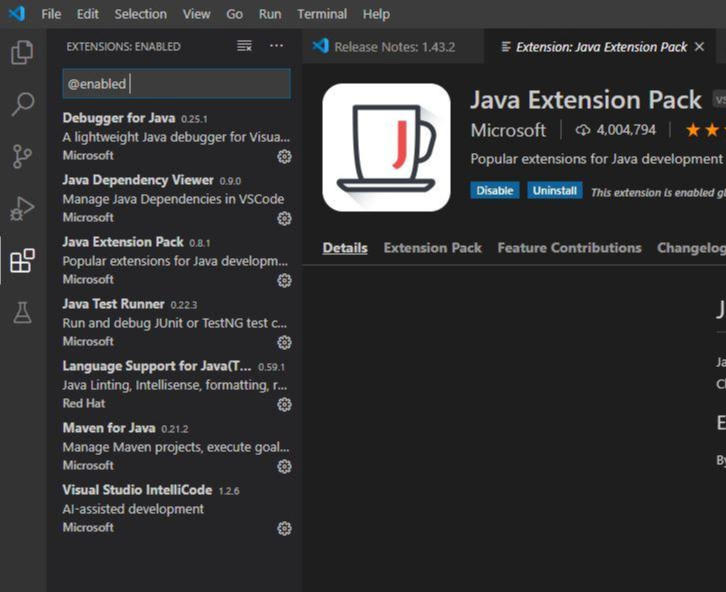Select Java Dependency Viewer extension
The image size is (726, 592).
[x=176, y=199]
